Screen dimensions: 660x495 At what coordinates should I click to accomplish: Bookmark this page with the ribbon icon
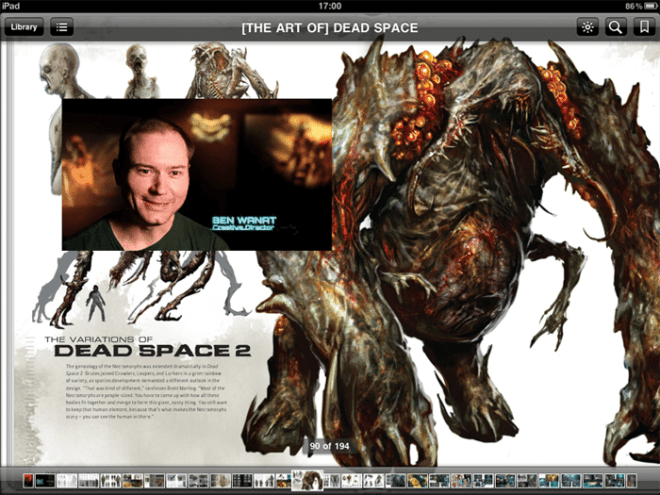point(644,27)
